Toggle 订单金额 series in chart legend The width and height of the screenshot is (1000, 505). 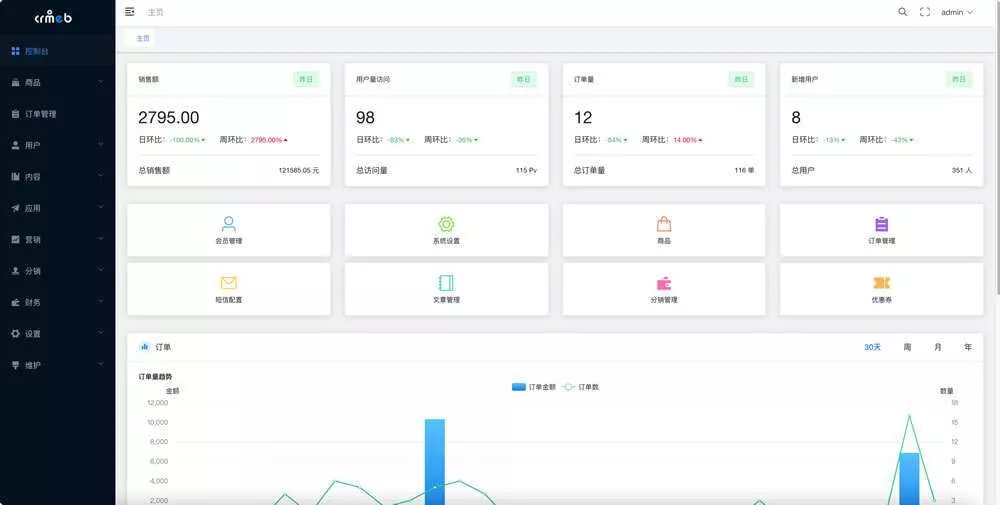tap(534, 387)
